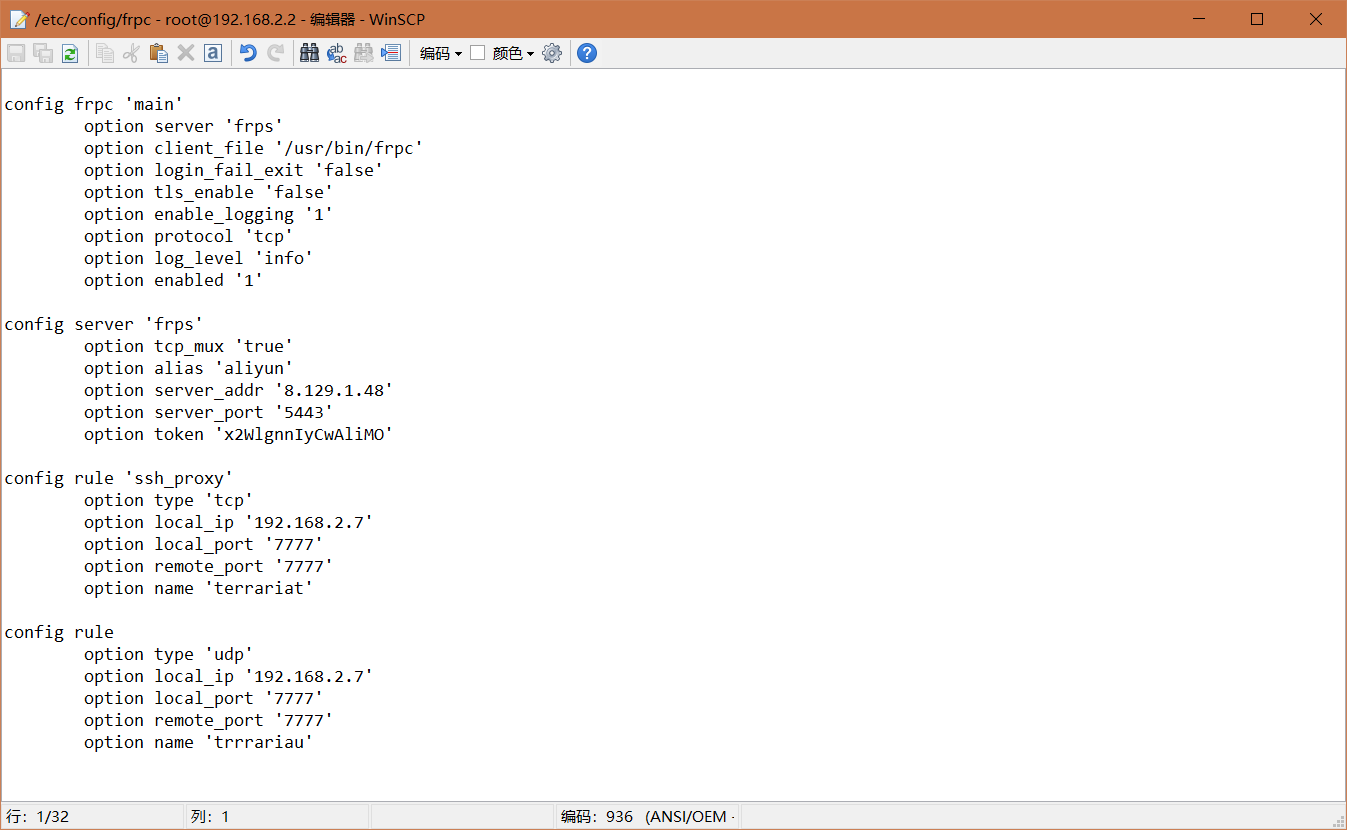Open the 编码 encoding dropdown

[x=438, y=52]
